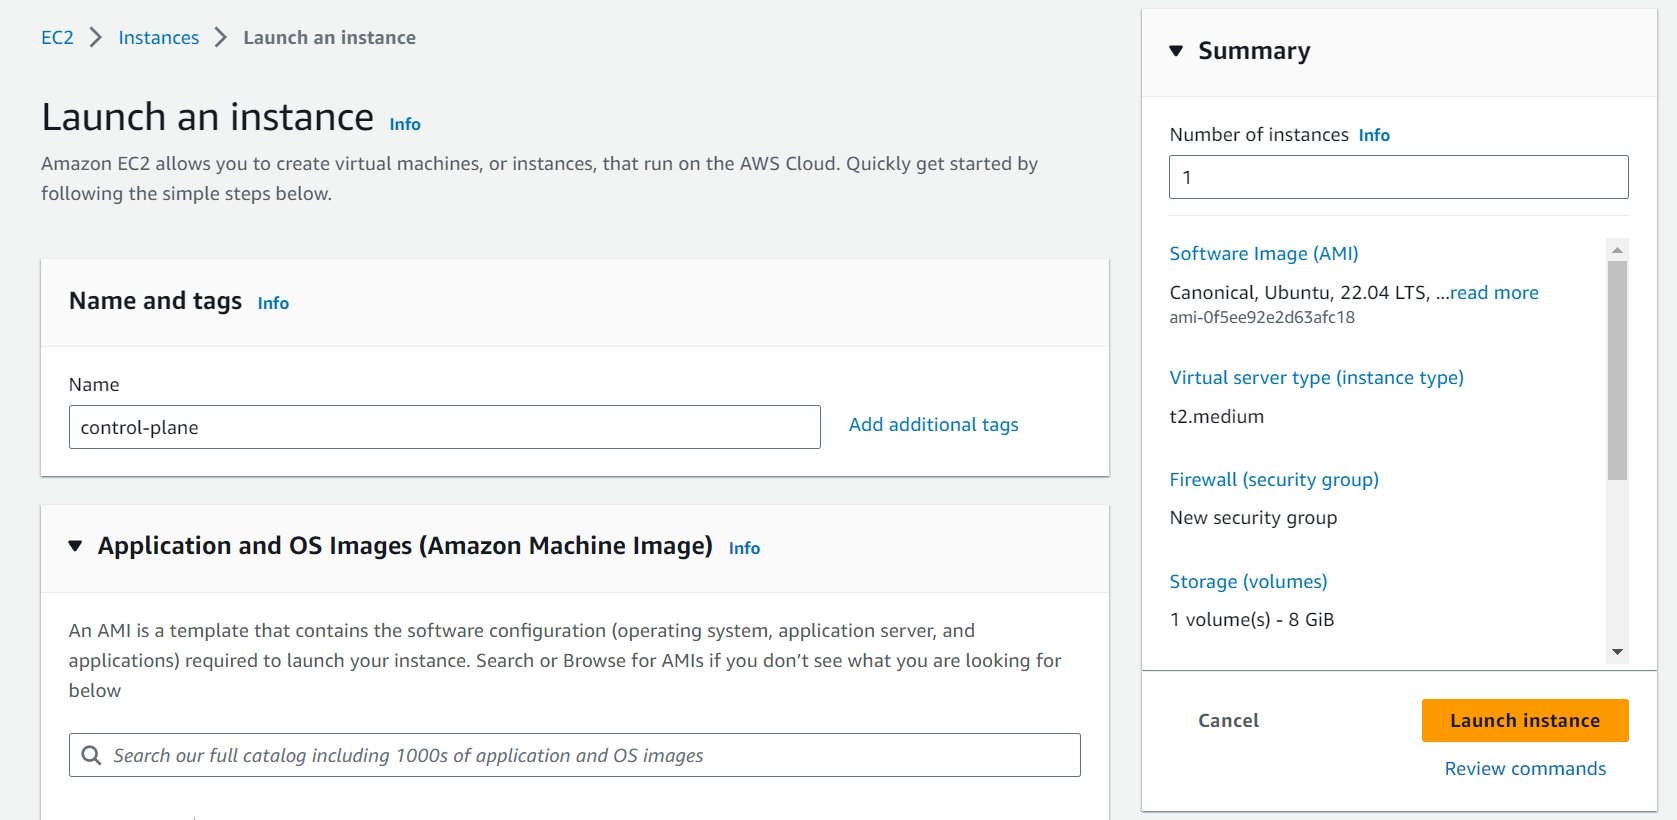Open Firewall (security group) link
The height and width of the screenshot is (820, 1677).
[1274, 480]
